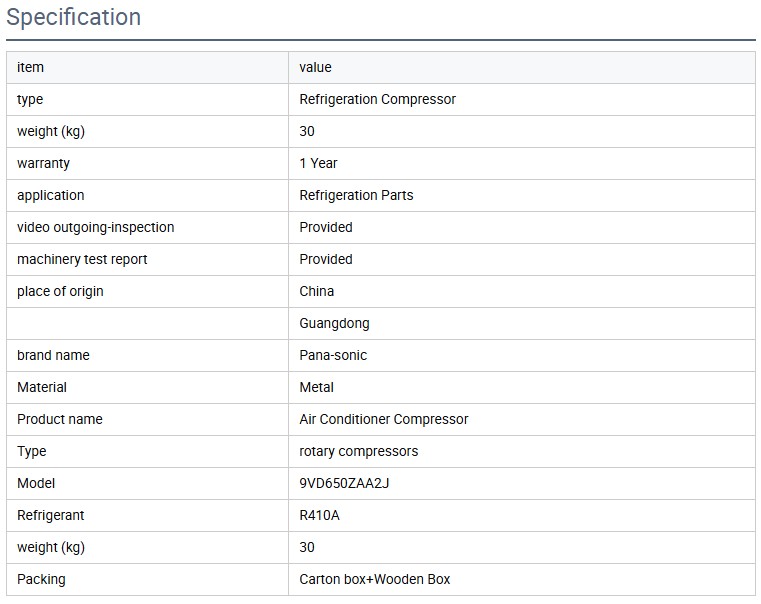The image size is (761, 604).
Task: Select the 'warranty' row label
Action: [x=43, y=163]
